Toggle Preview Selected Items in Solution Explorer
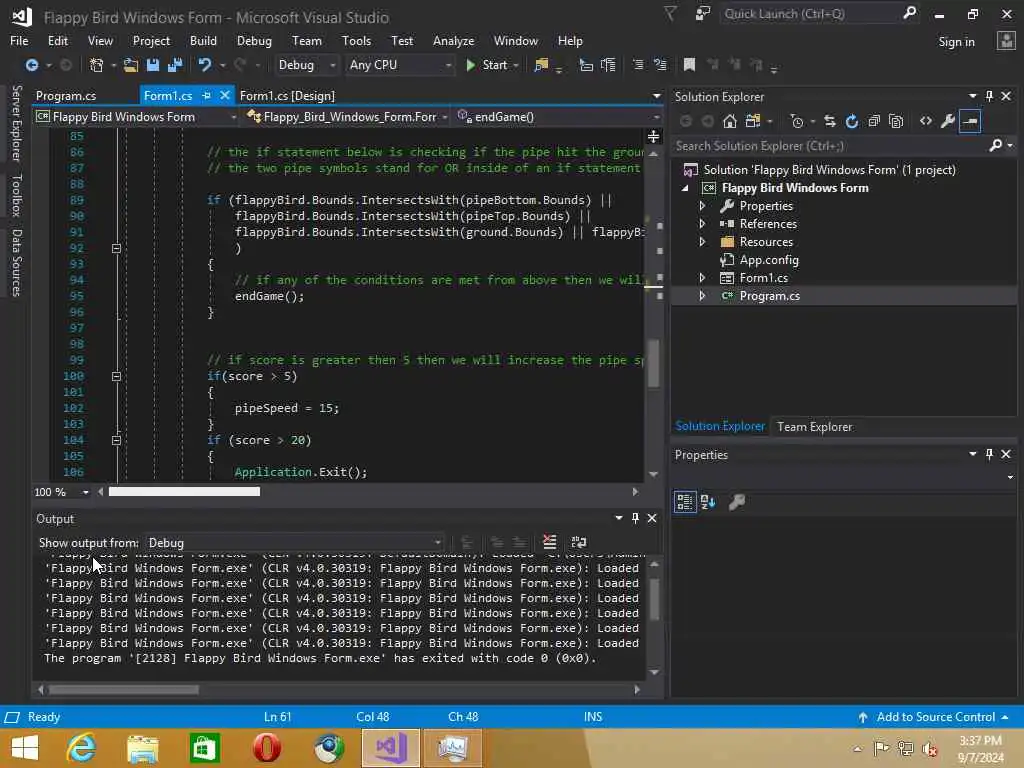The image size is (1024, 768). pos(970,121)
